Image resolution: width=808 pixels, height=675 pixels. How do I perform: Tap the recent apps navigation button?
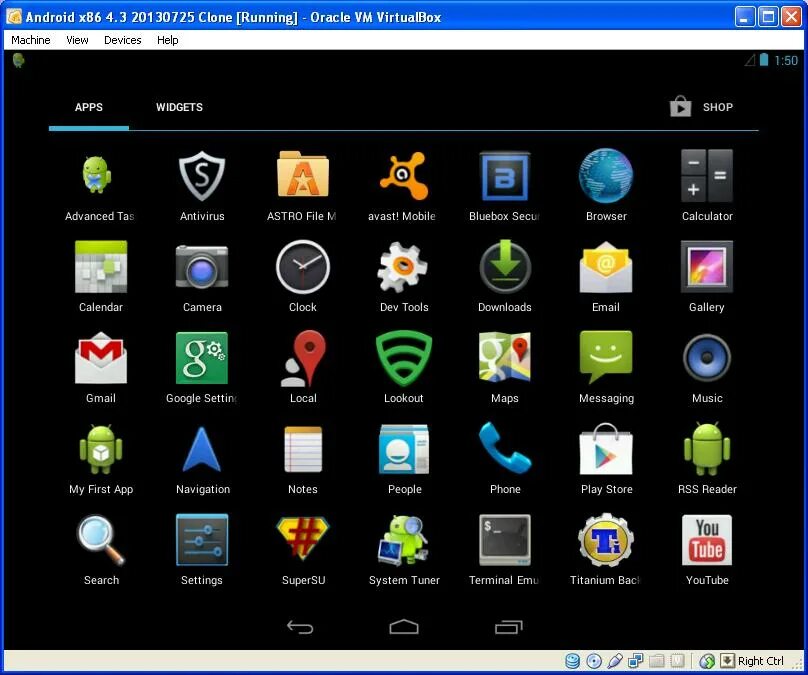coord(509,627)
